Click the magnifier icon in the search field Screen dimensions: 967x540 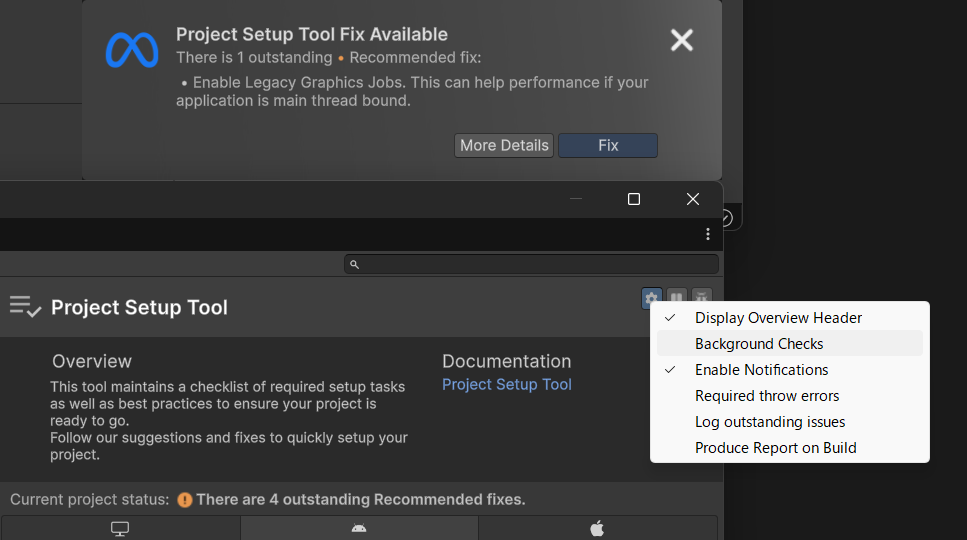354,264
